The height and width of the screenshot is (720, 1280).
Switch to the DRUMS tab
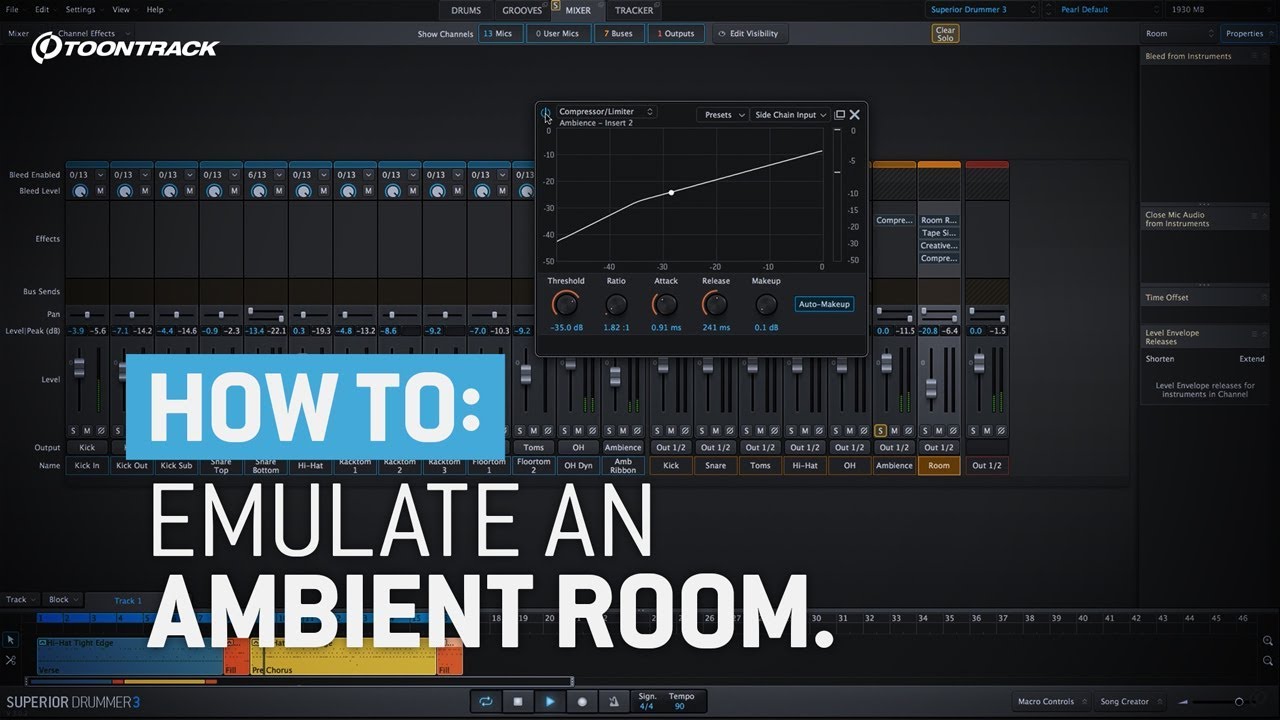point(466,10)
